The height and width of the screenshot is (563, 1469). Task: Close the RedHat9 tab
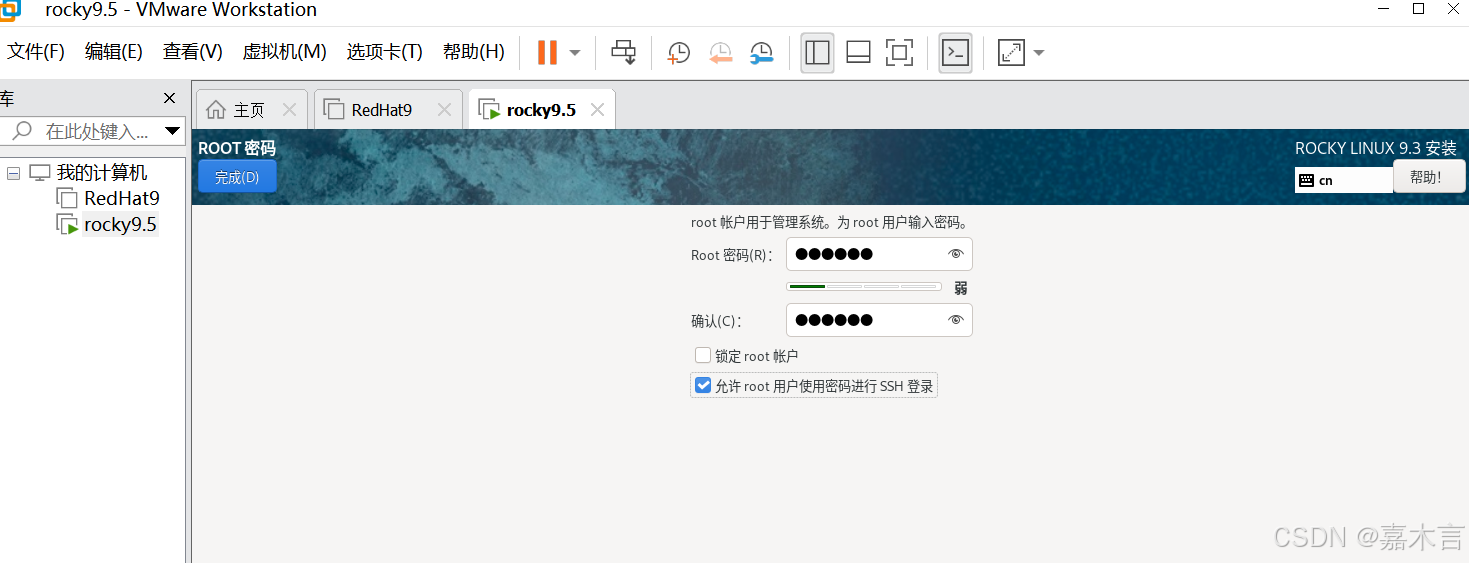[445, 110]
